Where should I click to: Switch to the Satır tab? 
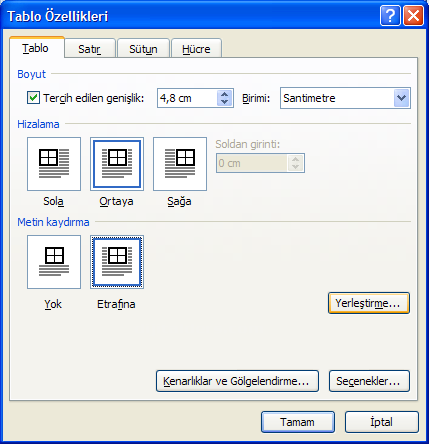(90, 49)
